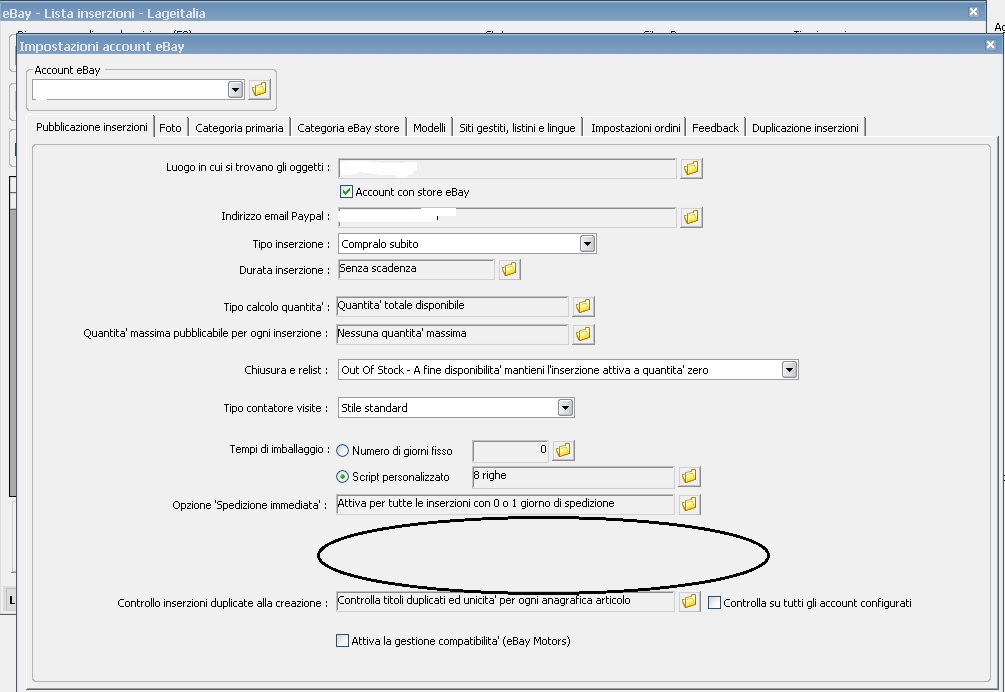The image size is (1005, 692).
Task: Click folder icon beside Numero di giorni fisso value
Action: 563,450
